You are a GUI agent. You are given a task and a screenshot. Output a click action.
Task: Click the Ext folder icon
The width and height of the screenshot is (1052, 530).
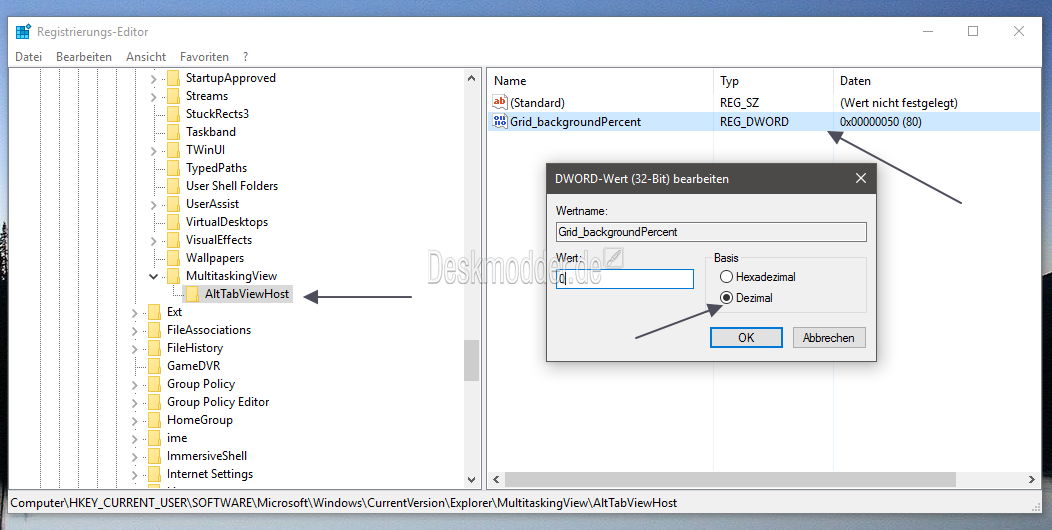154,312
